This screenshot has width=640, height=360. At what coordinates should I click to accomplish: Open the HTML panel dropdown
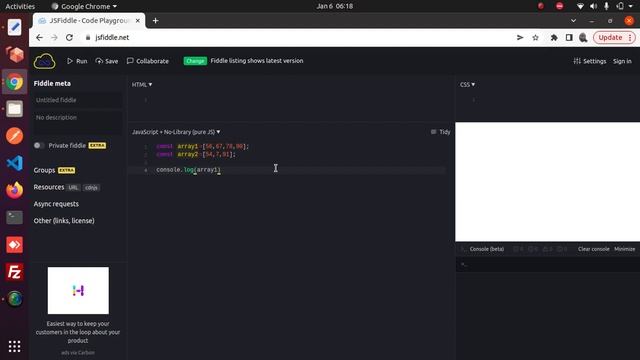coord(142,84)
